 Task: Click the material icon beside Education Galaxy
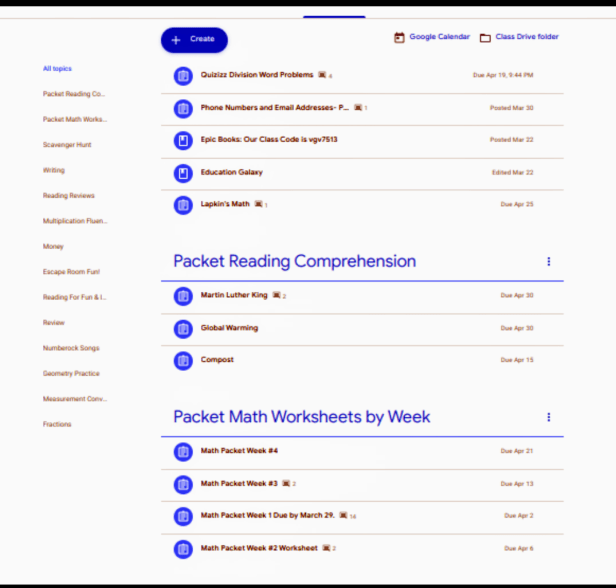(183, 173)
